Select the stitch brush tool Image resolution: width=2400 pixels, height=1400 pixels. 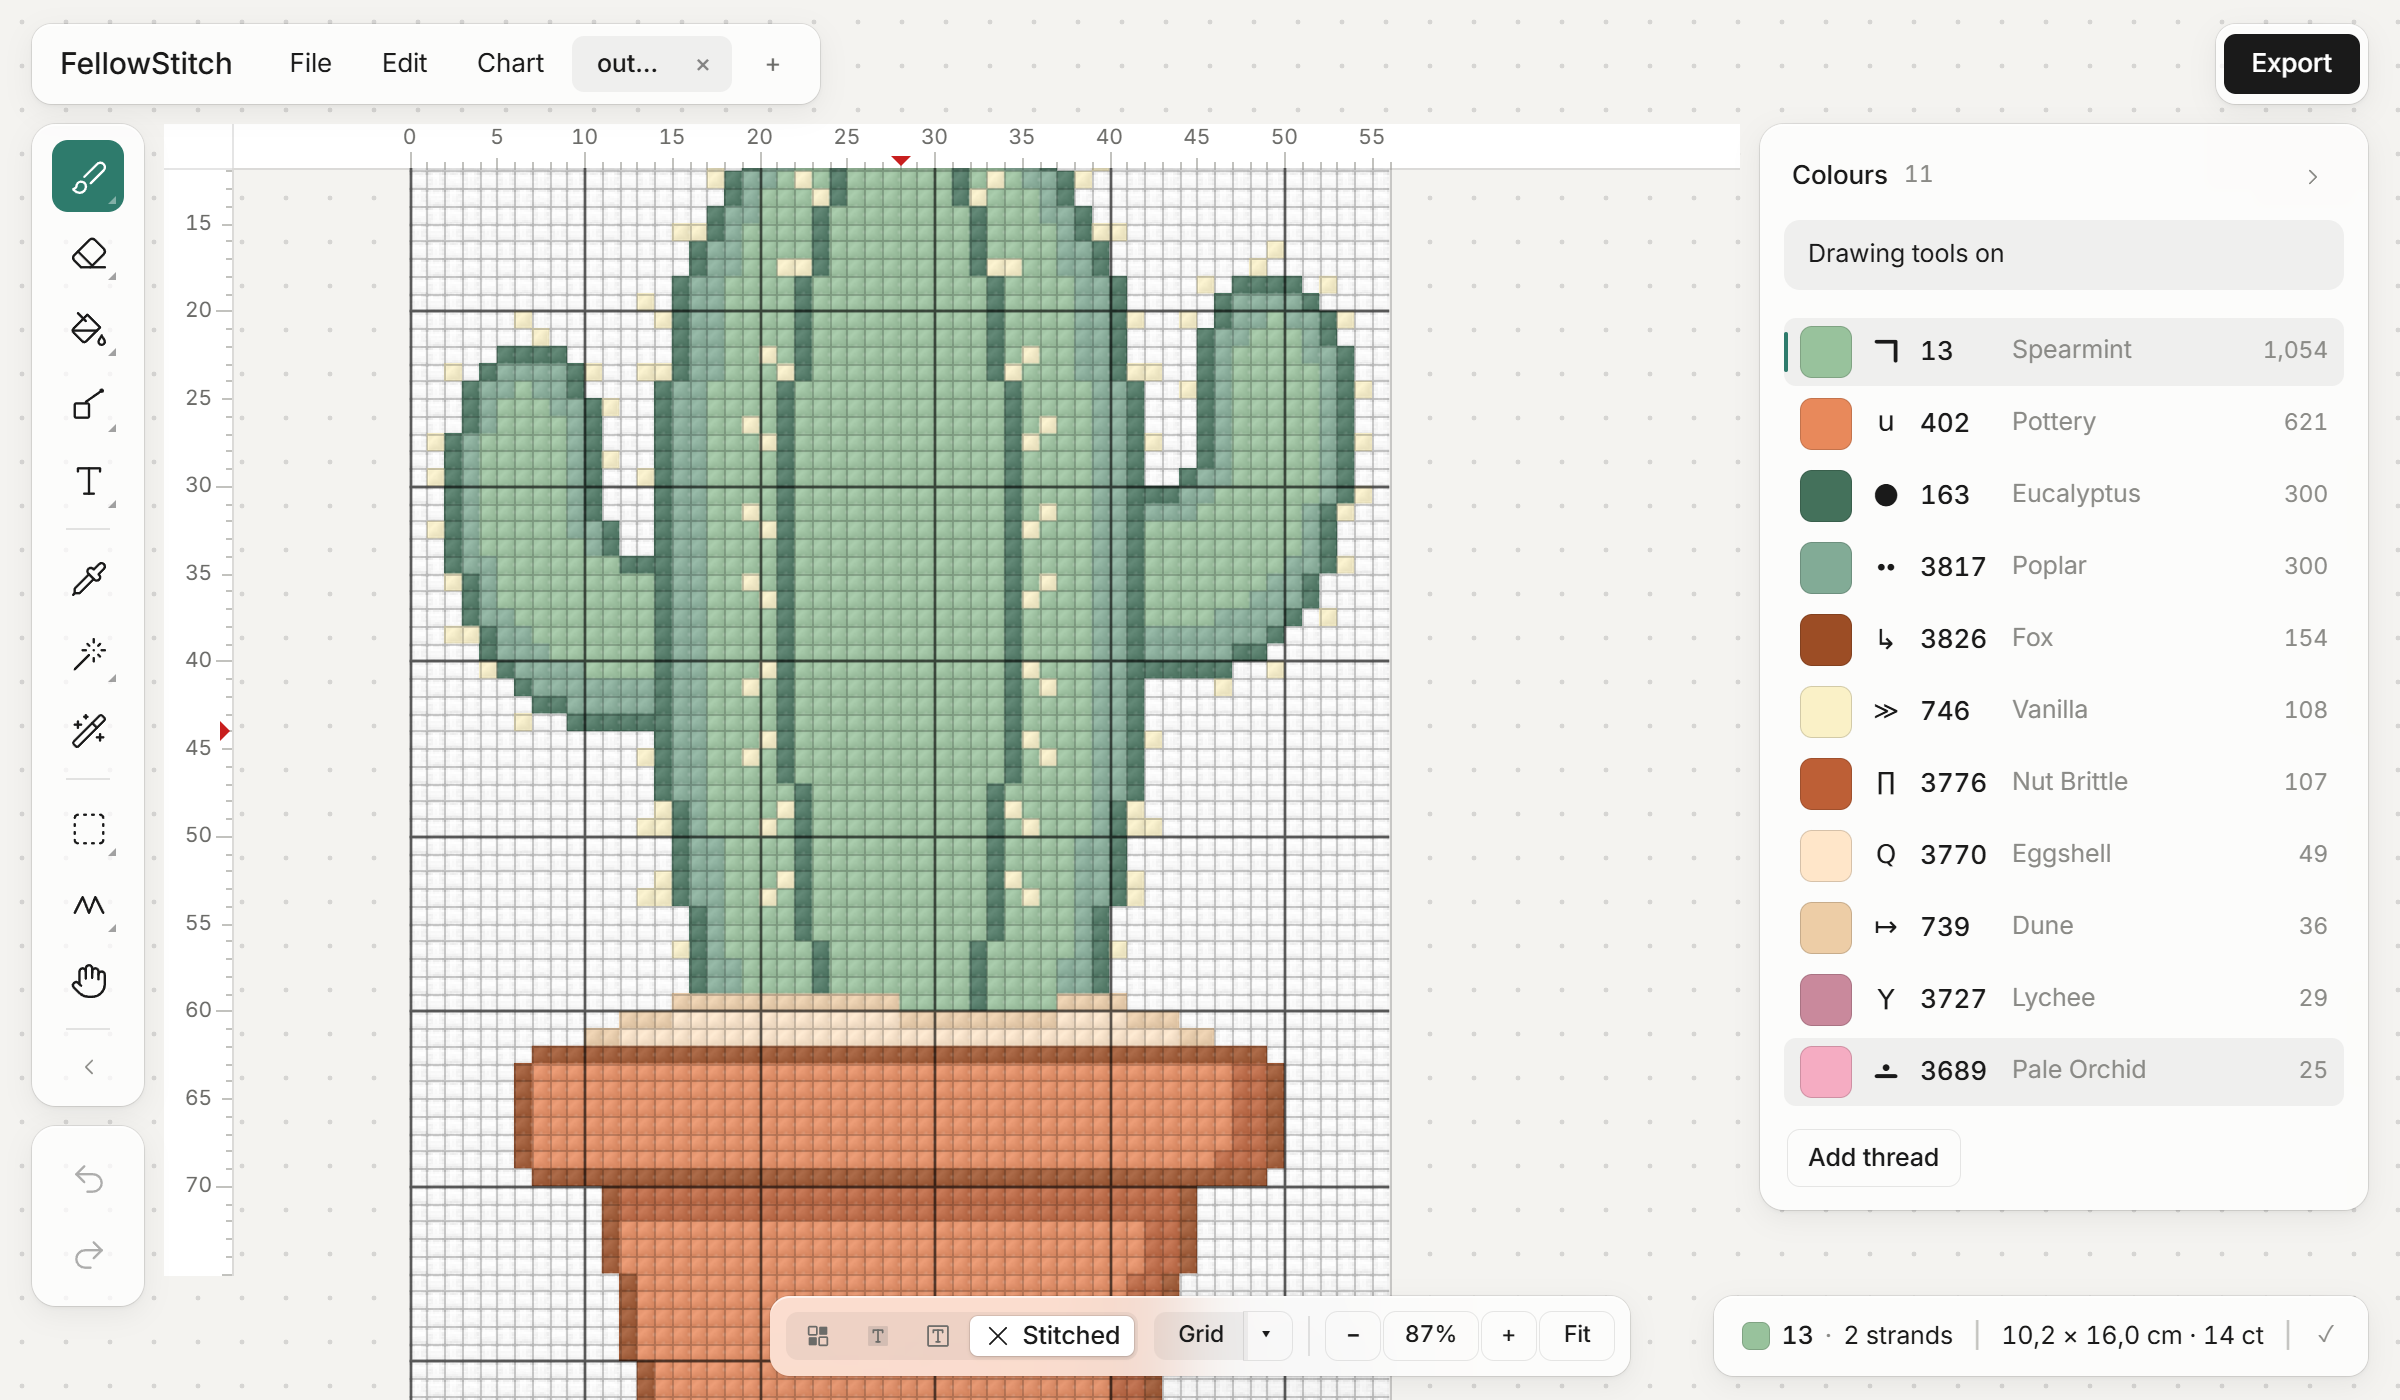coord(88,177)
